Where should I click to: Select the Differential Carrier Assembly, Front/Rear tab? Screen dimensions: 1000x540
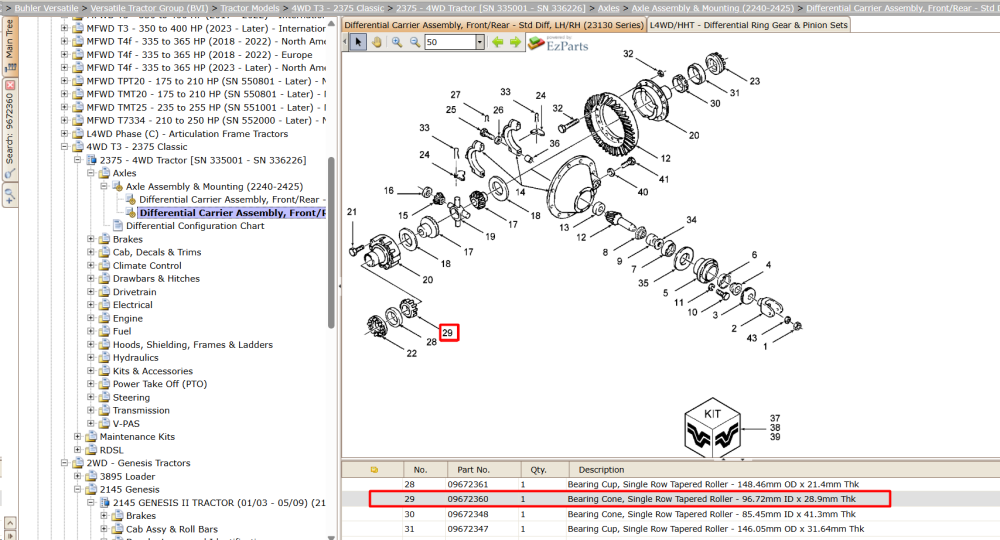pyautogui.click(x=494, y=25)
